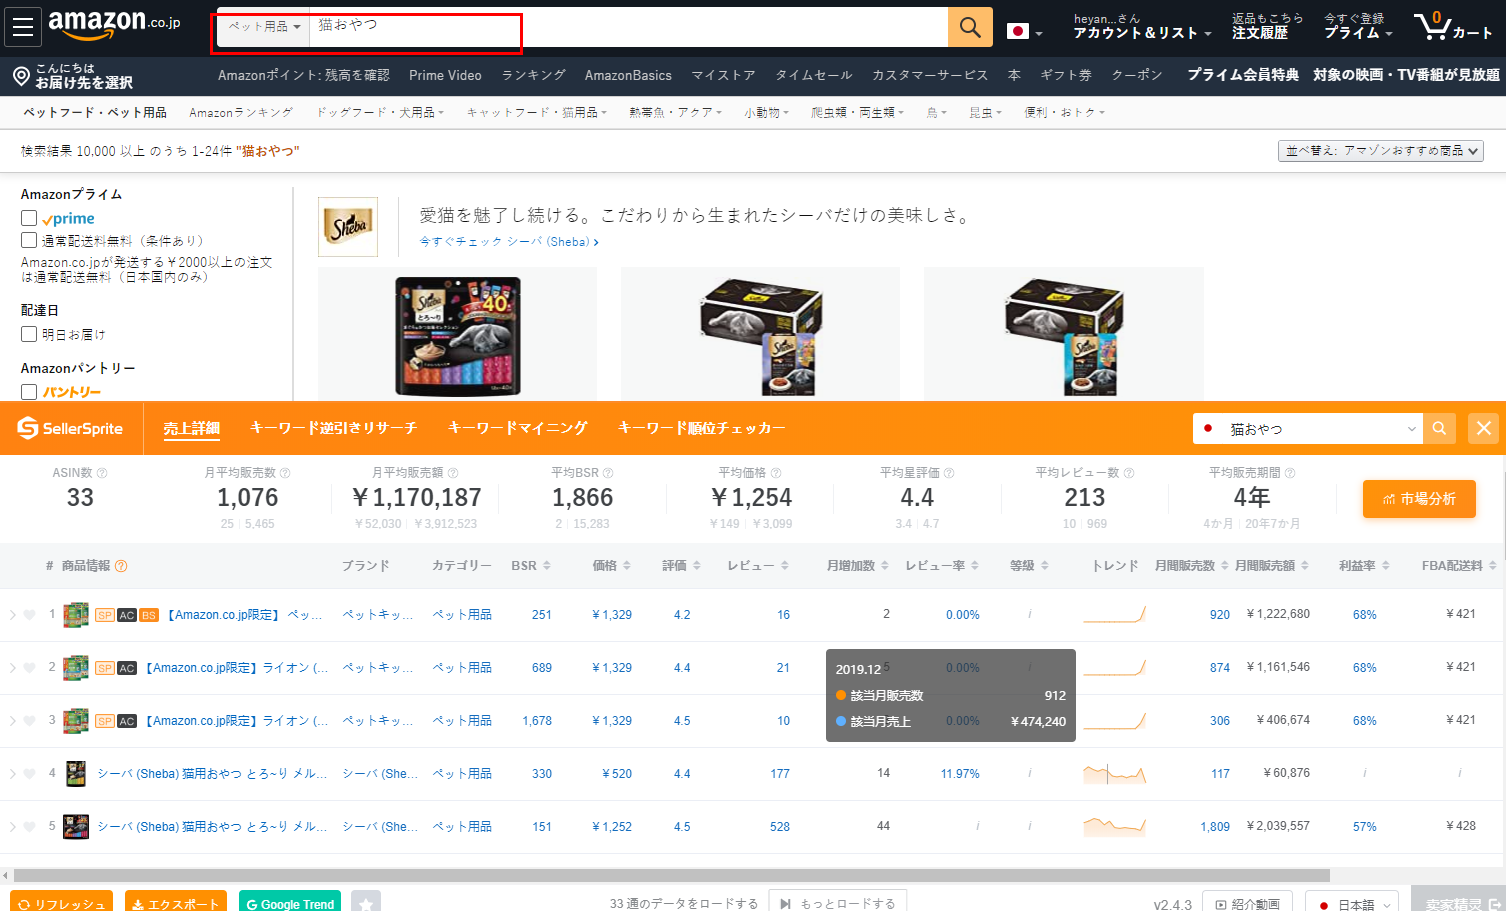
Task: Open help icon beside 平均価格
Action: pyautogui.click(x=776, y=473)
